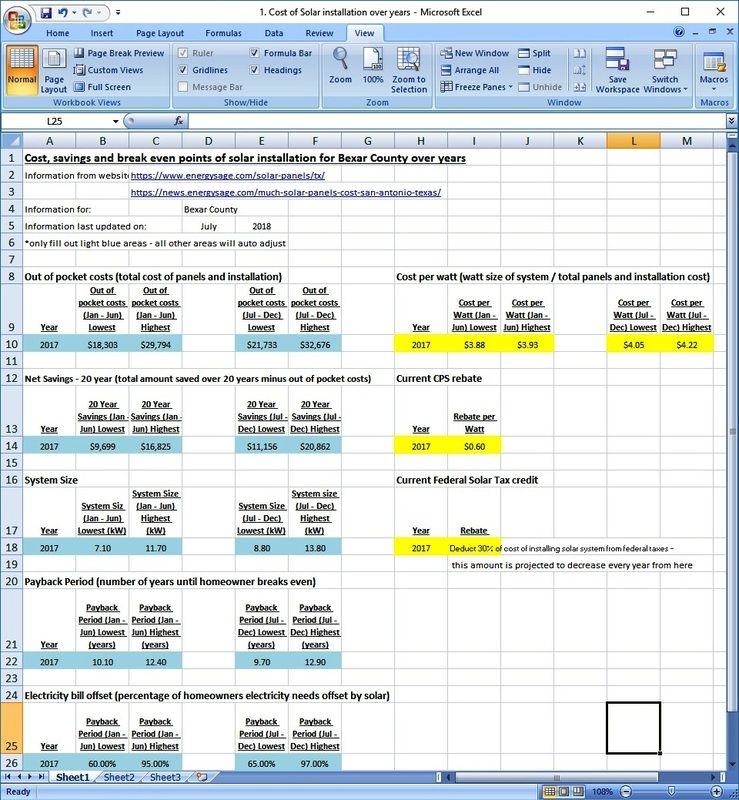This screenshot has width=739, height=800.
Task: Click the Save icon in Quick Access toolbar
Action: (46, 12)
